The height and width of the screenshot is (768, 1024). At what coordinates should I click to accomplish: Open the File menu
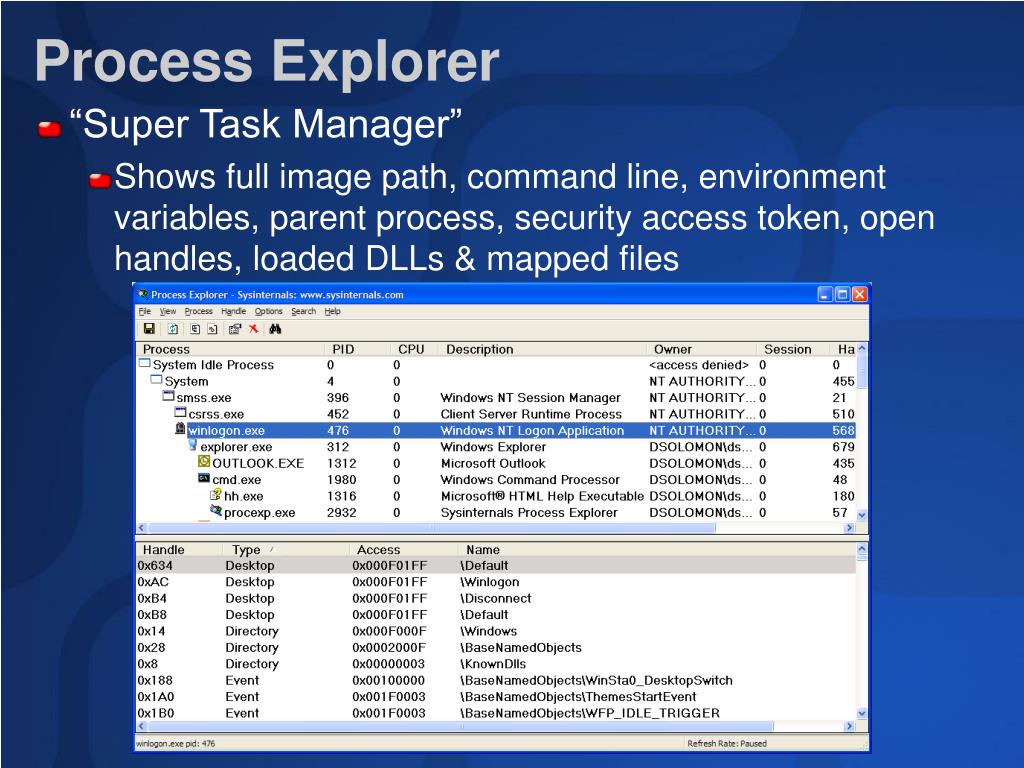(x=145, y=311)
